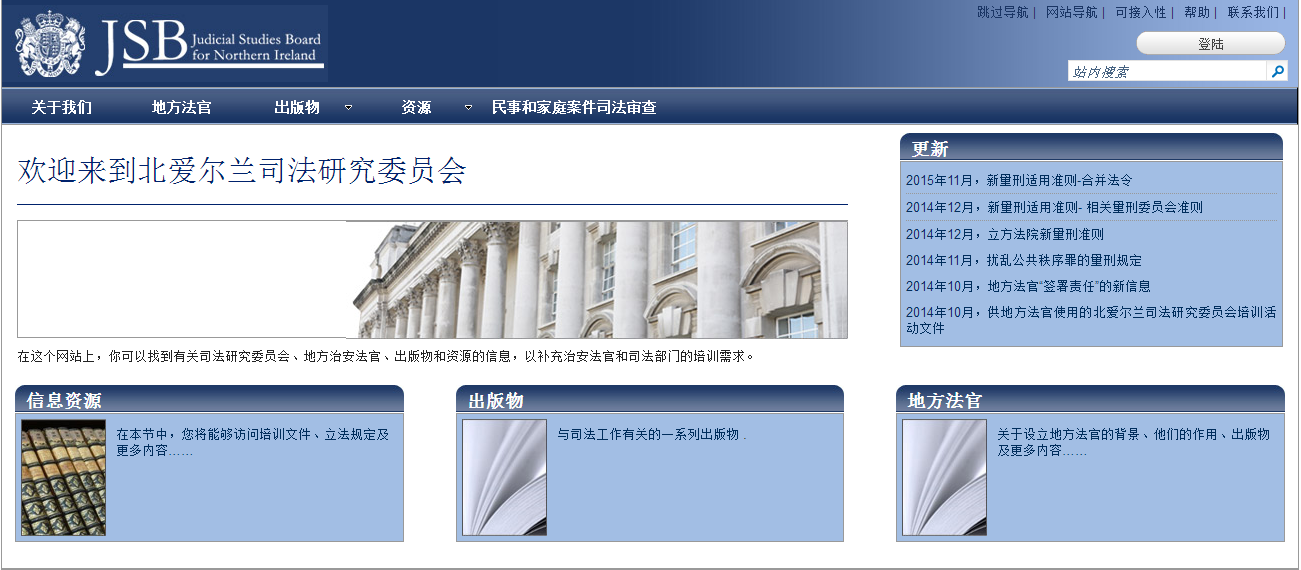Open 2014年10月 签署责任 update
This screenshot has width=1301, height=570.
[x=1028, y=286]
